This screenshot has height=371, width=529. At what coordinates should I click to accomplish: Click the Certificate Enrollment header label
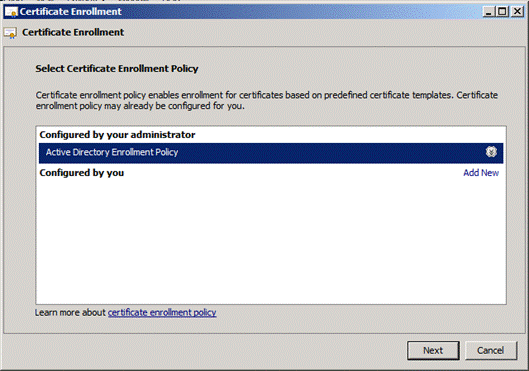pyautogui.click(x=73, y=32)
